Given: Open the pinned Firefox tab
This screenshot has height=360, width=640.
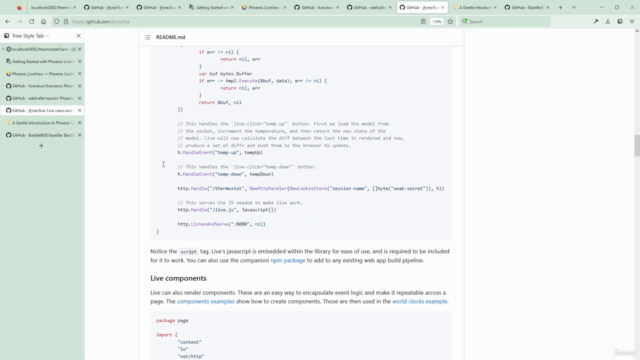Looking at the screenshot, I should 19,7.
